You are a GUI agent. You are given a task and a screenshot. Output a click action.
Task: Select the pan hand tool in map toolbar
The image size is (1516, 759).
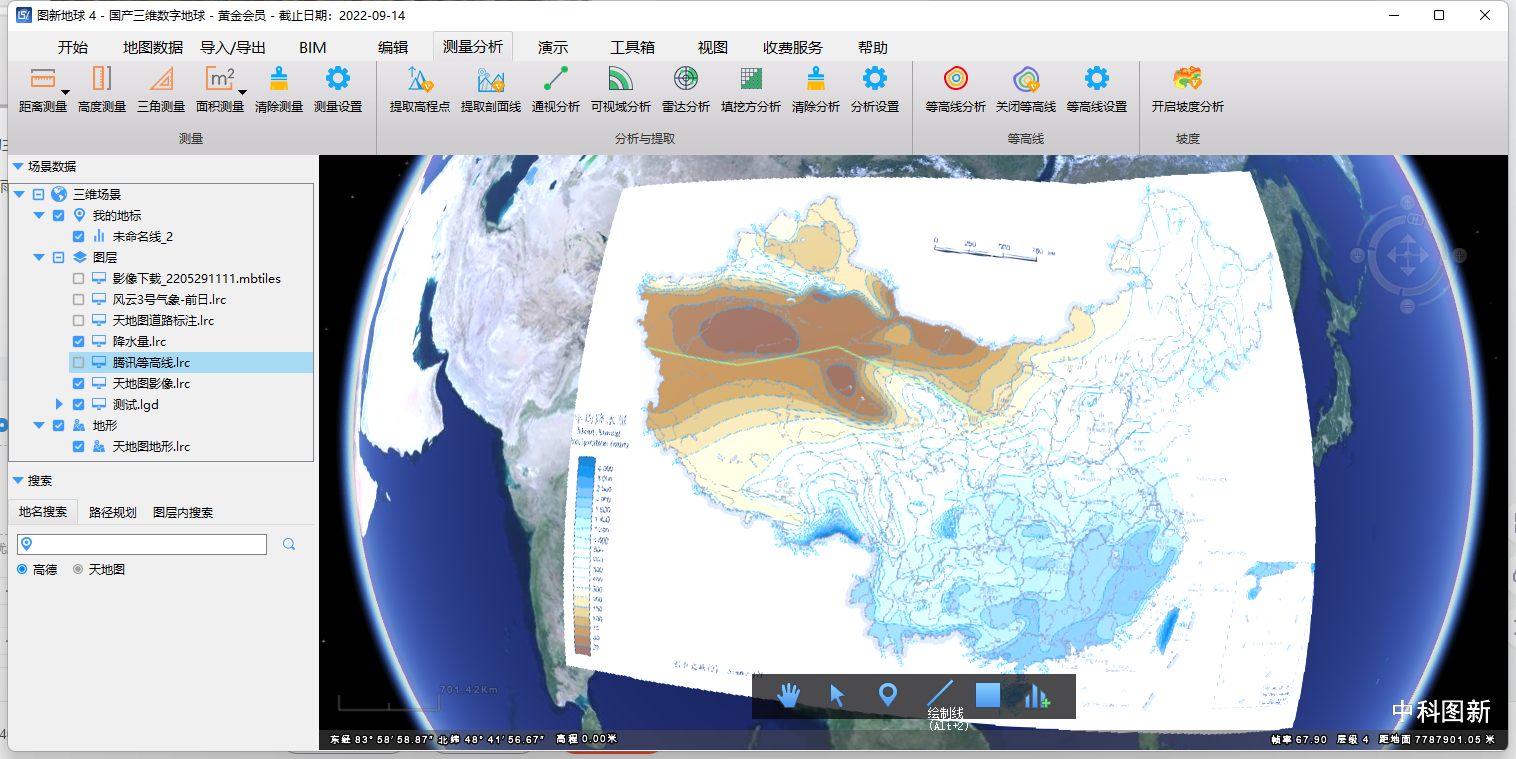(x=790, y=695)
